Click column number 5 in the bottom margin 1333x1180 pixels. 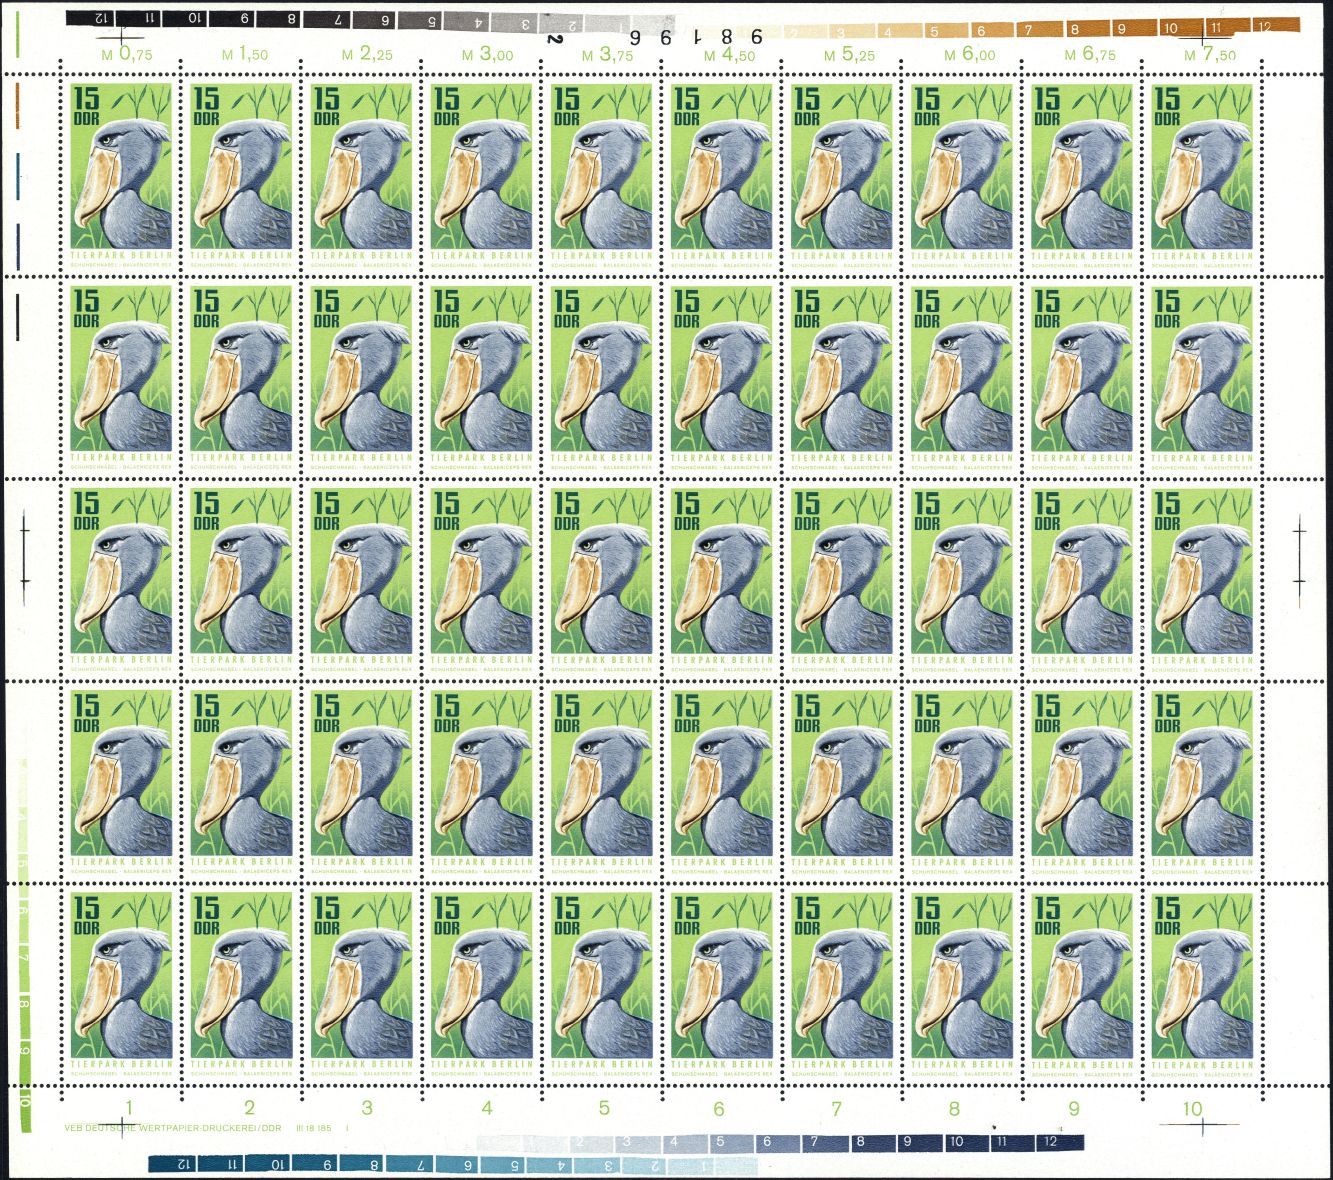point(604,1108)
